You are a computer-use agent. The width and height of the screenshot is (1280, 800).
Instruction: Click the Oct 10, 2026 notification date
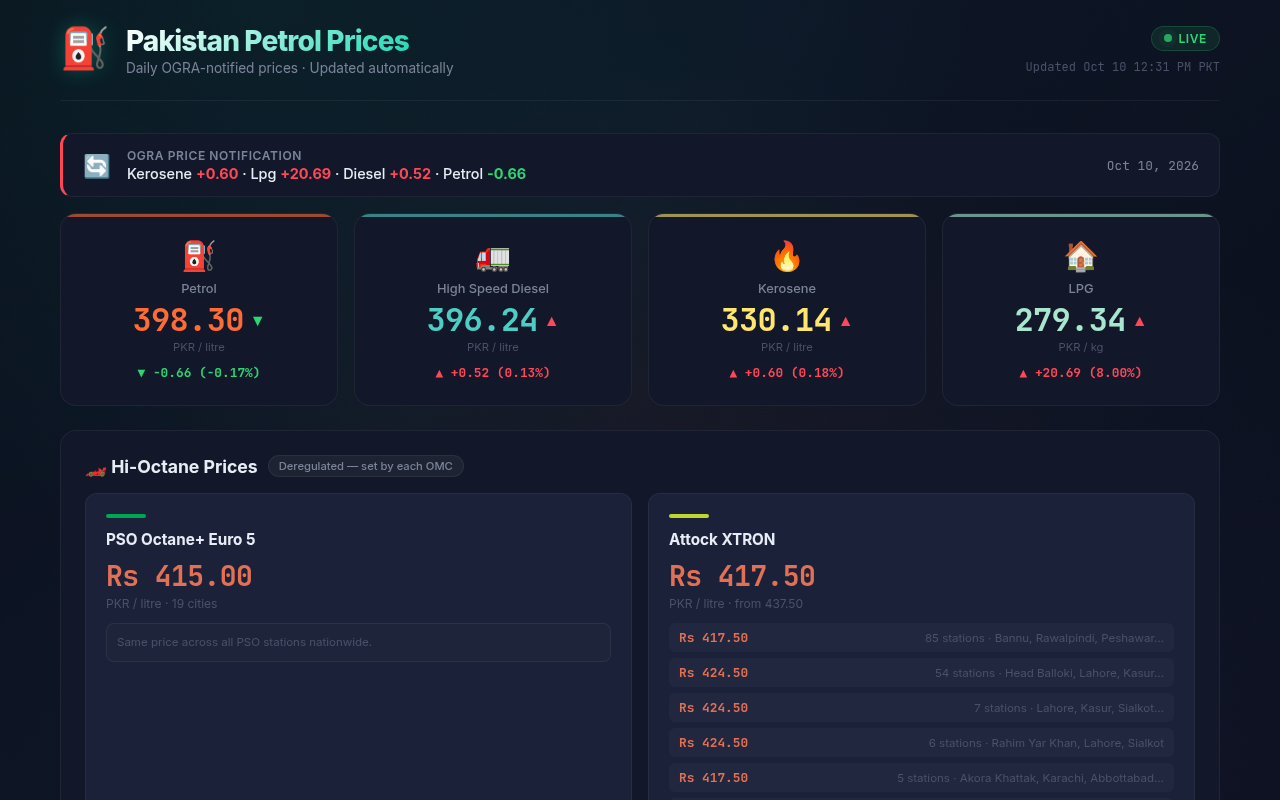pos(1153,166)
